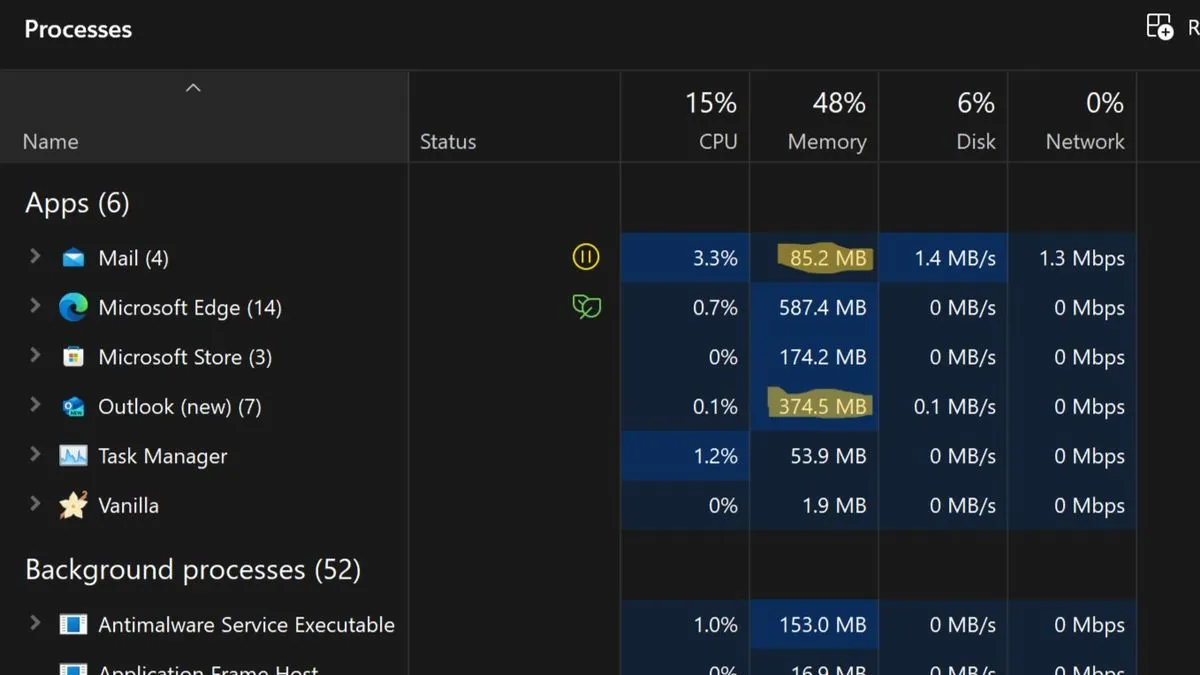Viewport: 1200px width, 675px height.
Task: Click the Task Manager app icon
Action: click(x=72, y=456)
